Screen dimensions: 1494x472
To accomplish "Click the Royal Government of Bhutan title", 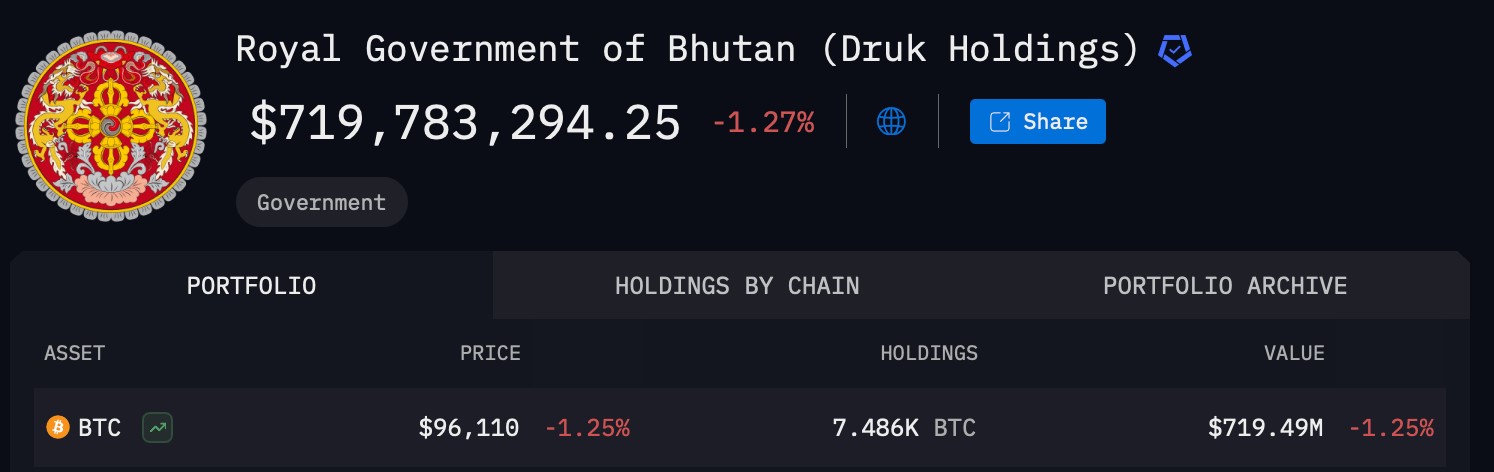I will click(688, 50).
